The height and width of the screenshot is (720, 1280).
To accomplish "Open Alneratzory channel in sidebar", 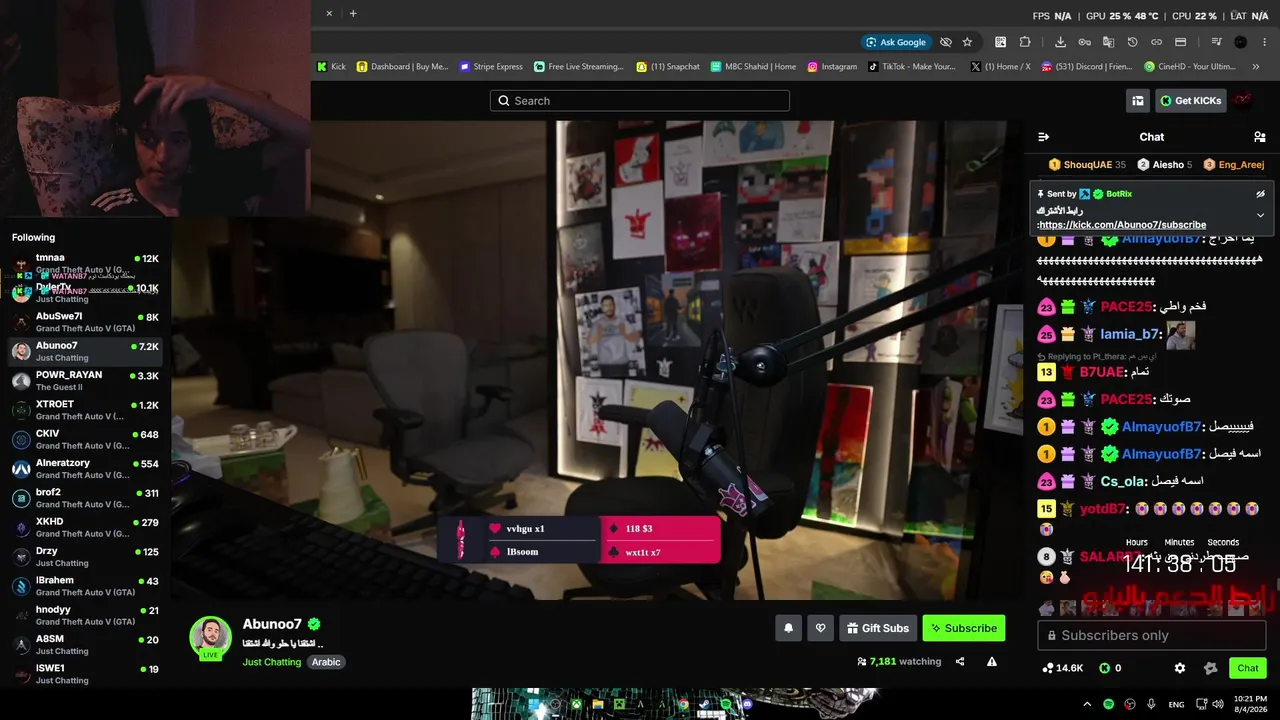I will 85,468.
